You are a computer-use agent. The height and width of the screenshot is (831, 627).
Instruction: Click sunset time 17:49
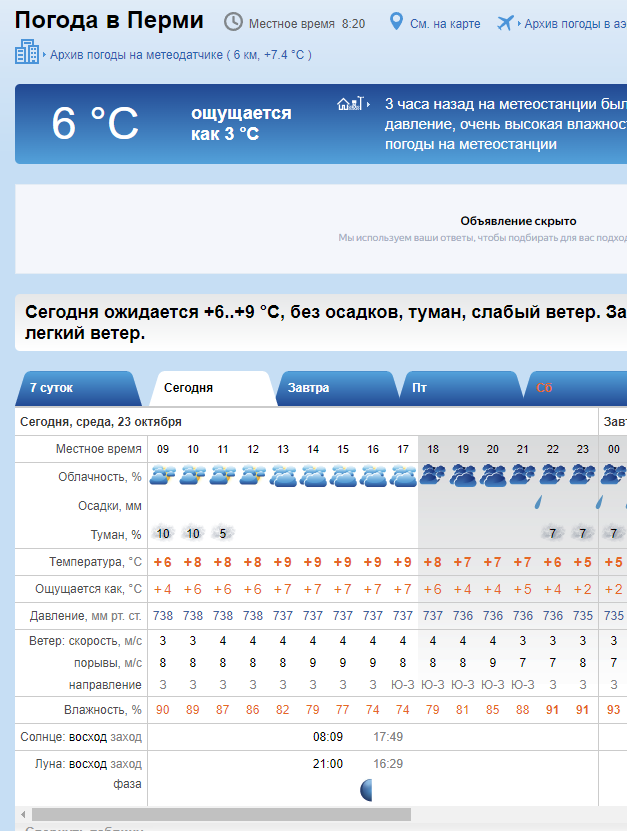point(388,737)
